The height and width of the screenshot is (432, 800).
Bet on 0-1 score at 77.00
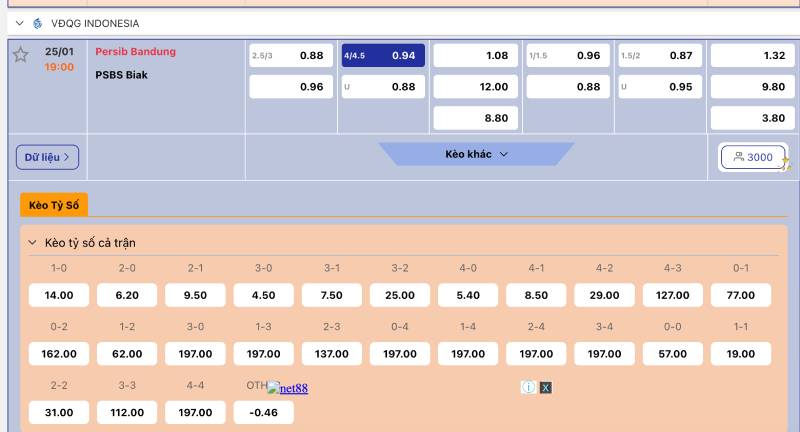(x=741, y=295)
